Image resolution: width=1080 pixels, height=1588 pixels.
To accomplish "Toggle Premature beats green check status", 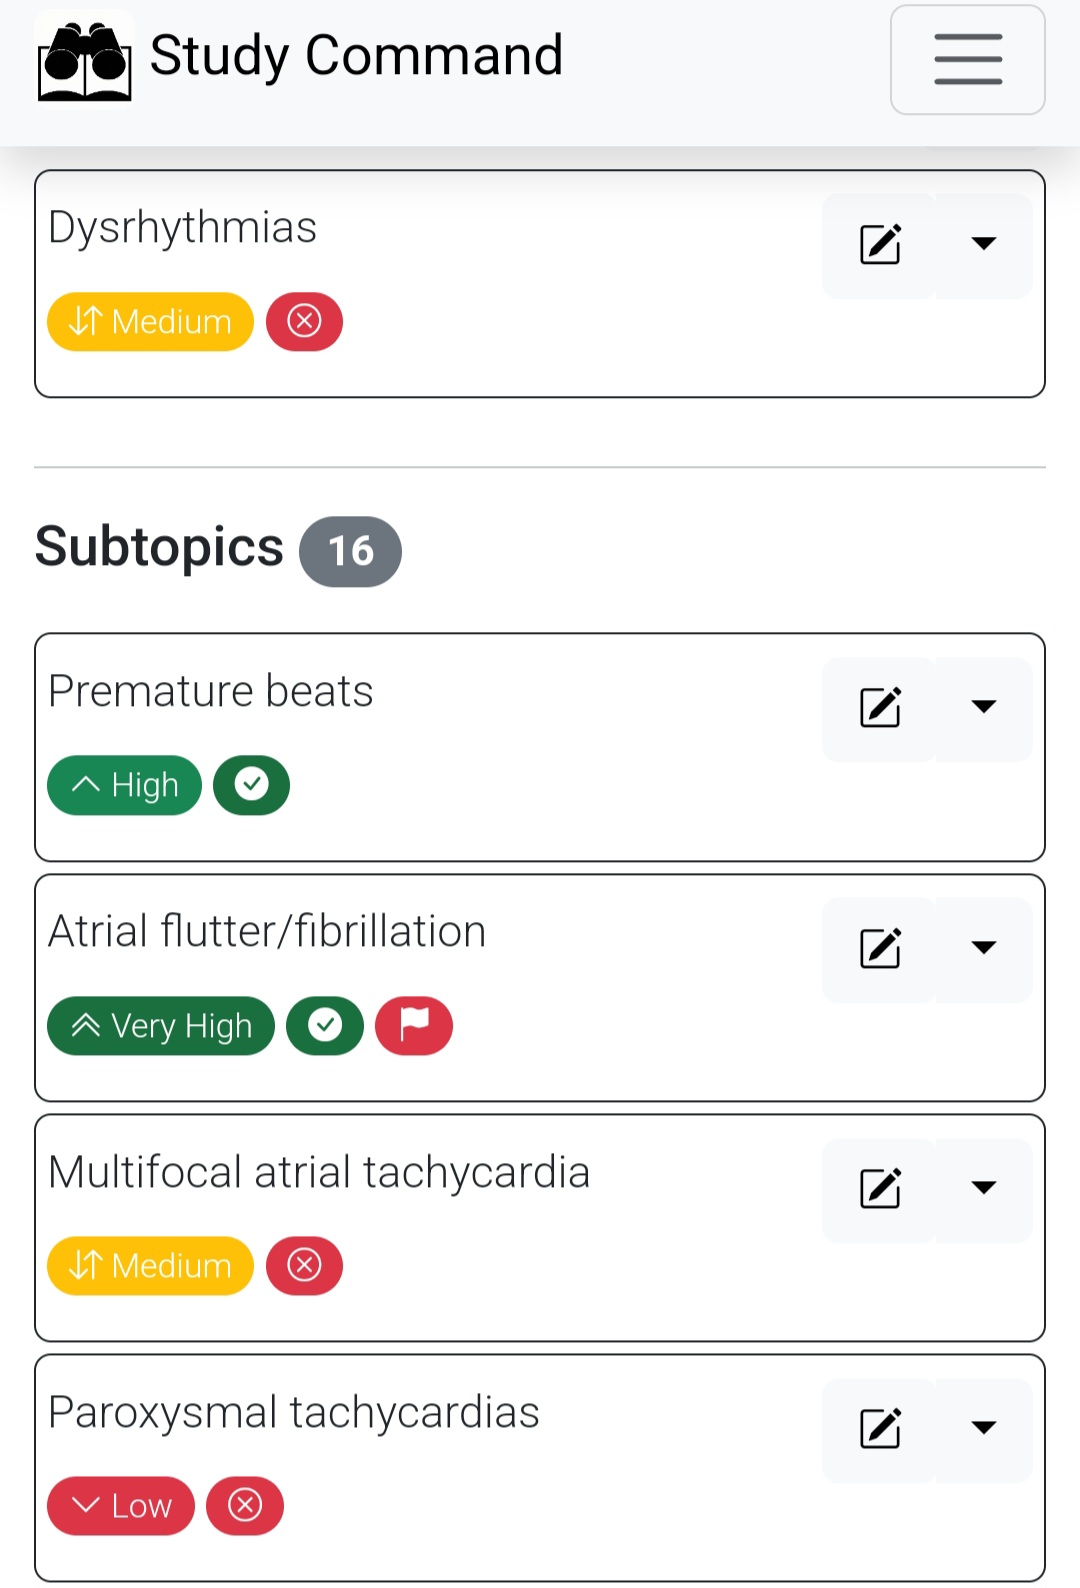I will click(251, 785).
